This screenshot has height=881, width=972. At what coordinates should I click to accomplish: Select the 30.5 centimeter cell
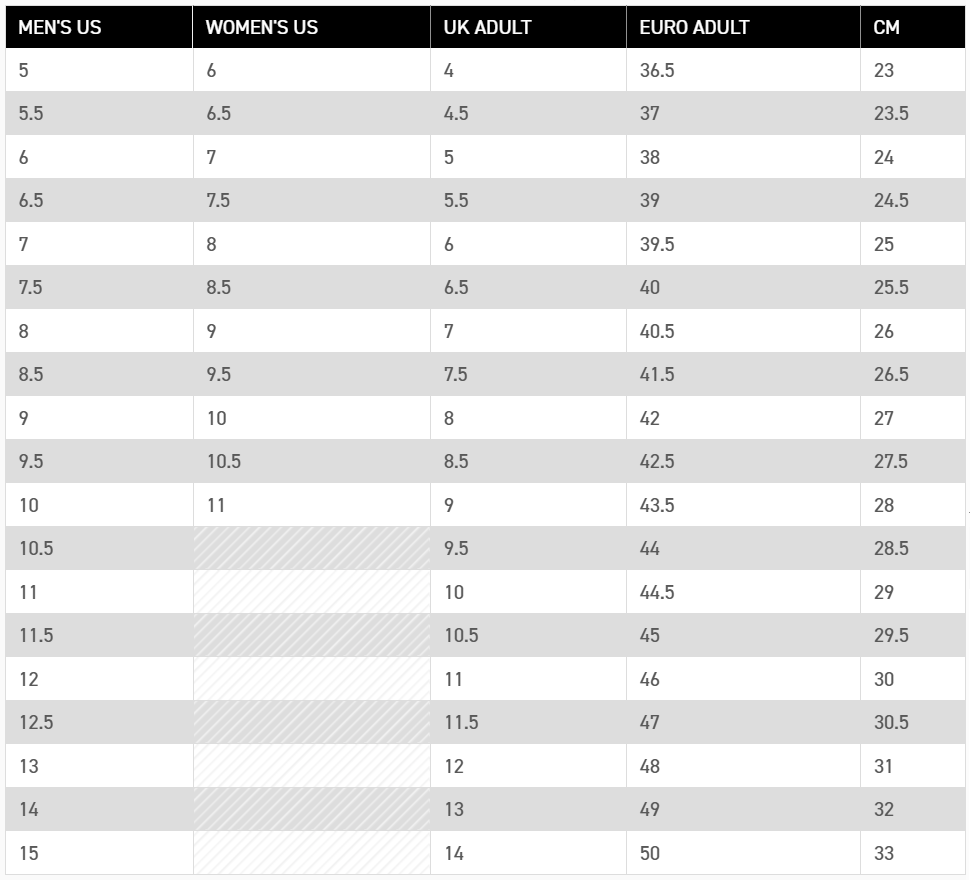tap(913, 722)
